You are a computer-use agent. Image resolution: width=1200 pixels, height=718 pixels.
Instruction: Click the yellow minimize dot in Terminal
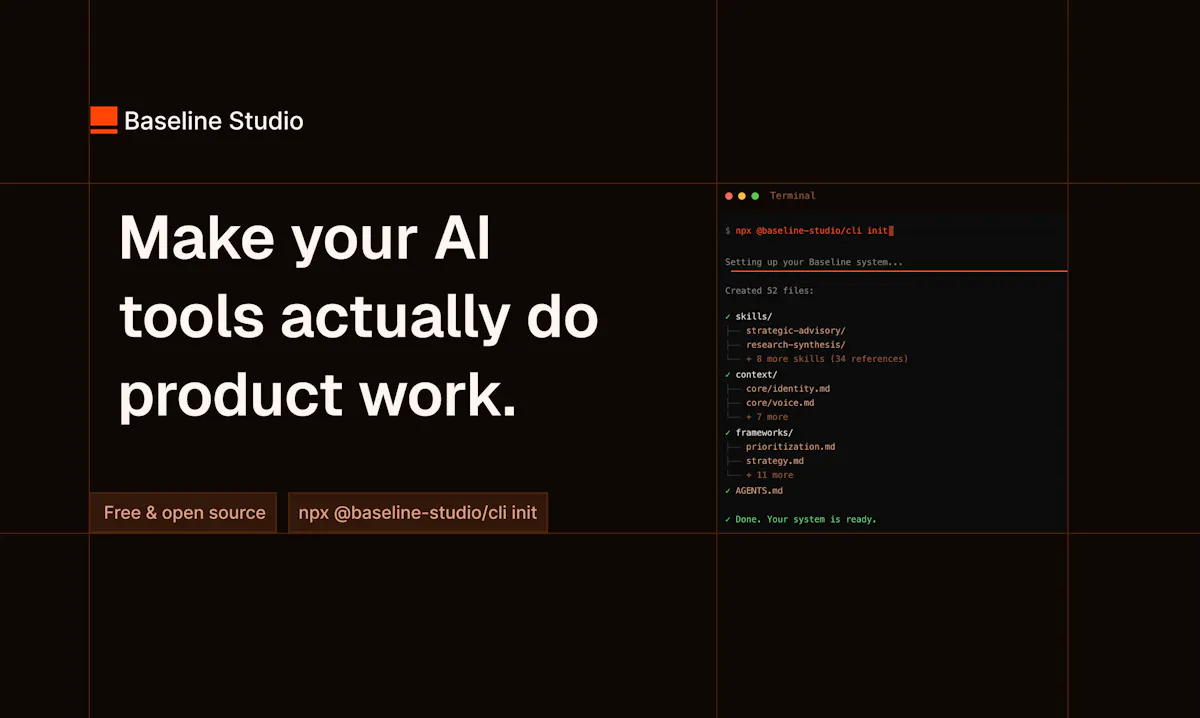[x=742, y=196]
